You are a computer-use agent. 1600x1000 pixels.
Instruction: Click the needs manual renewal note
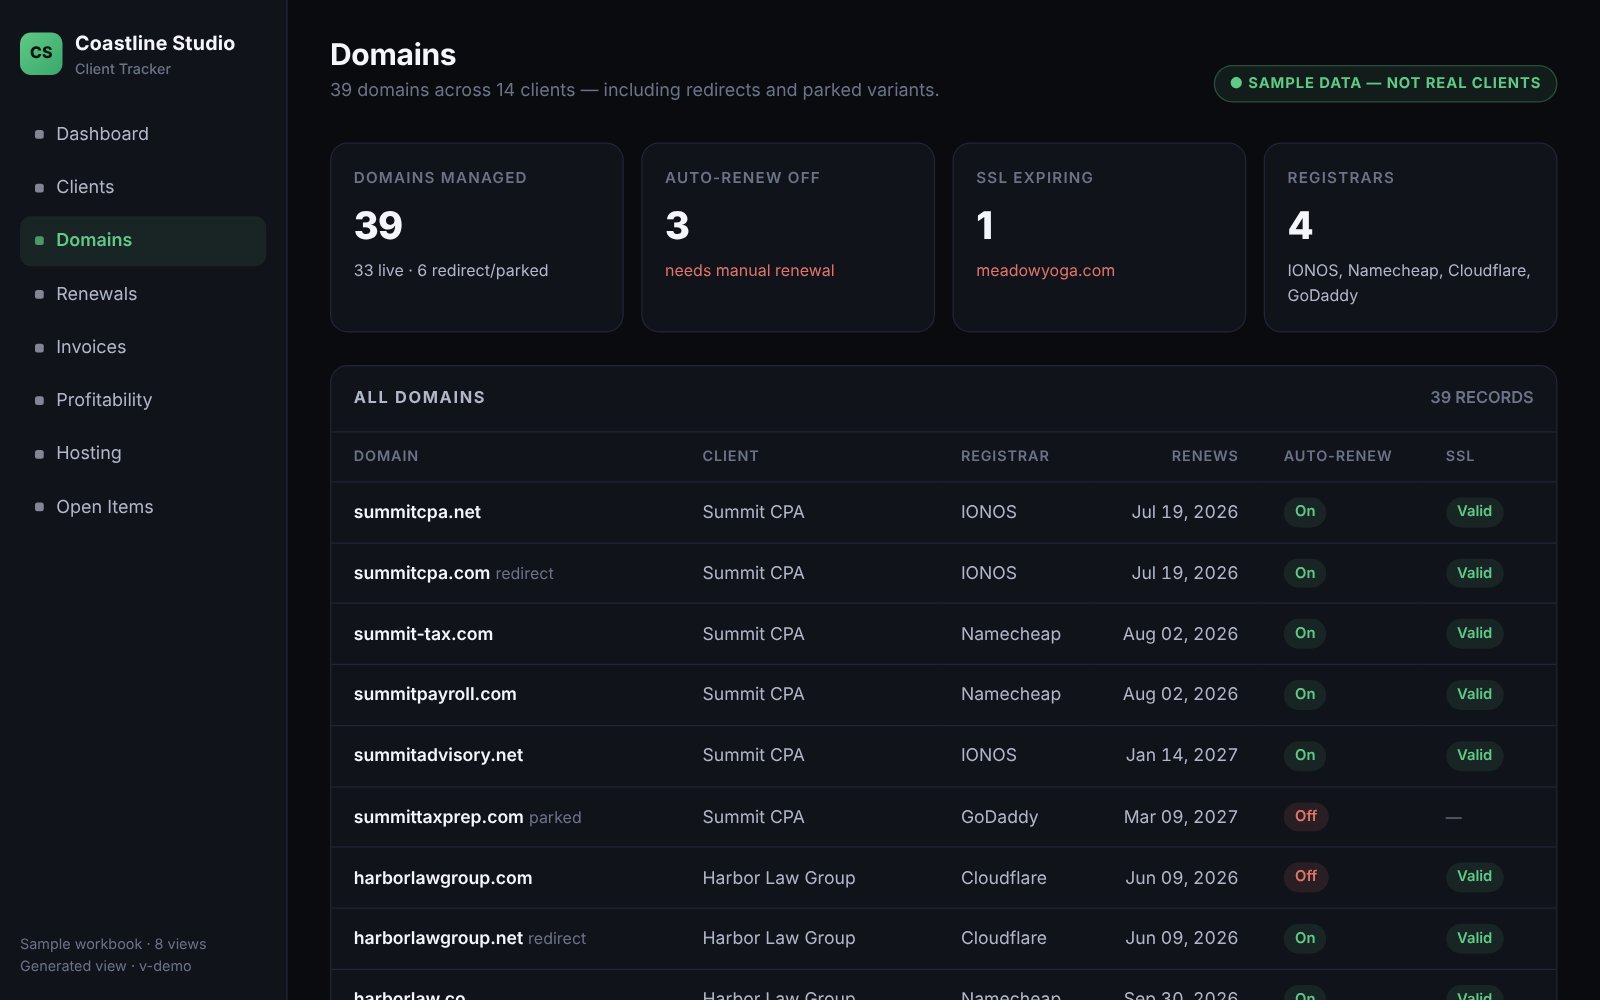(749, 270)
